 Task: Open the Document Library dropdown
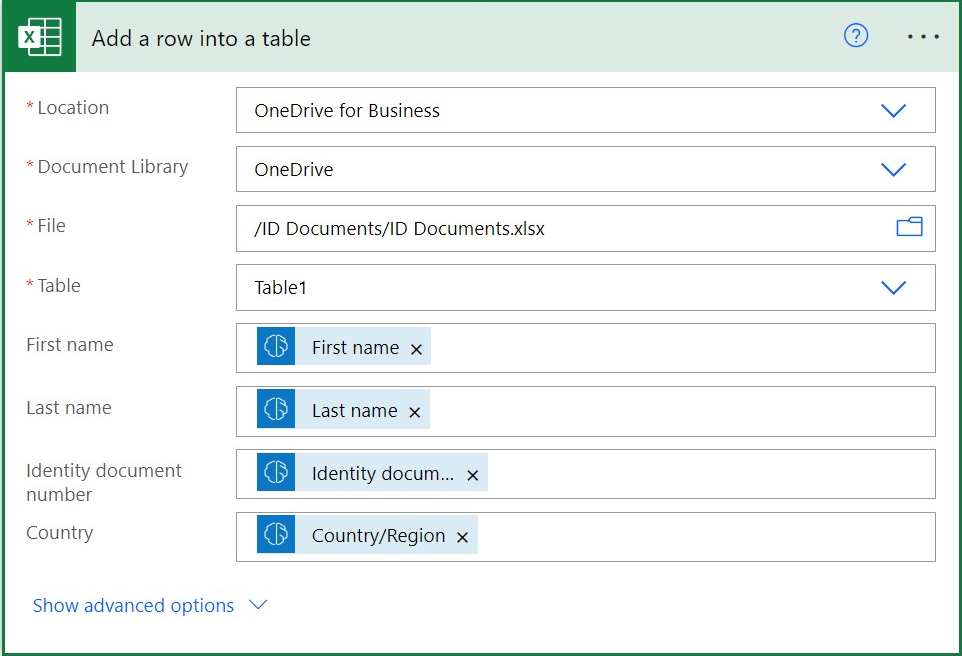pyautogui.click(x=893, y=169)
